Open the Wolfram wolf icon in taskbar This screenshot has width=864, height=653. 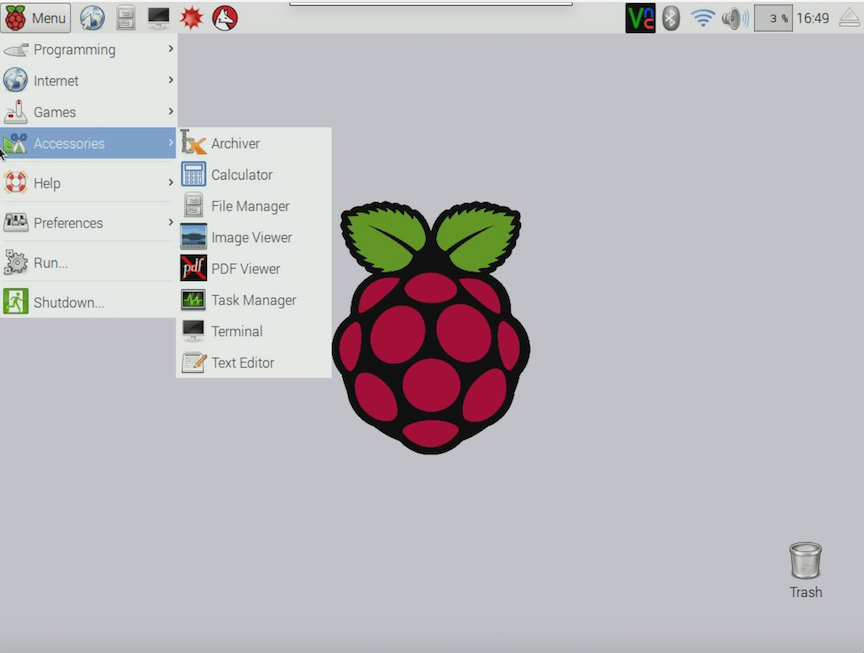click(x=225, y=18)
